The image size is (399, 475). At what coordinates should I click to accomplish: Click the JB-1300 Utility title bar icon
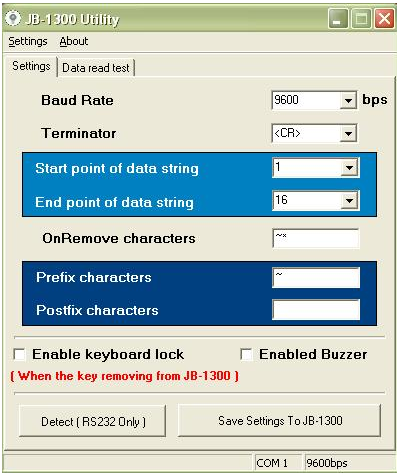13,19
